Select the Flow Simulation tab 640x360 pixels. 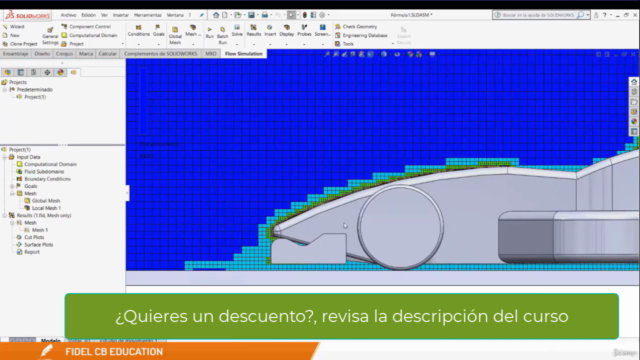tap(244, 54)
